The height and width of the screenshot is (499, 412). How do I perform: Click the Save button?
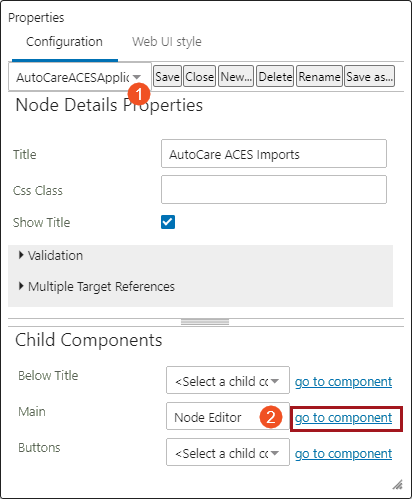tap(167, 76)
